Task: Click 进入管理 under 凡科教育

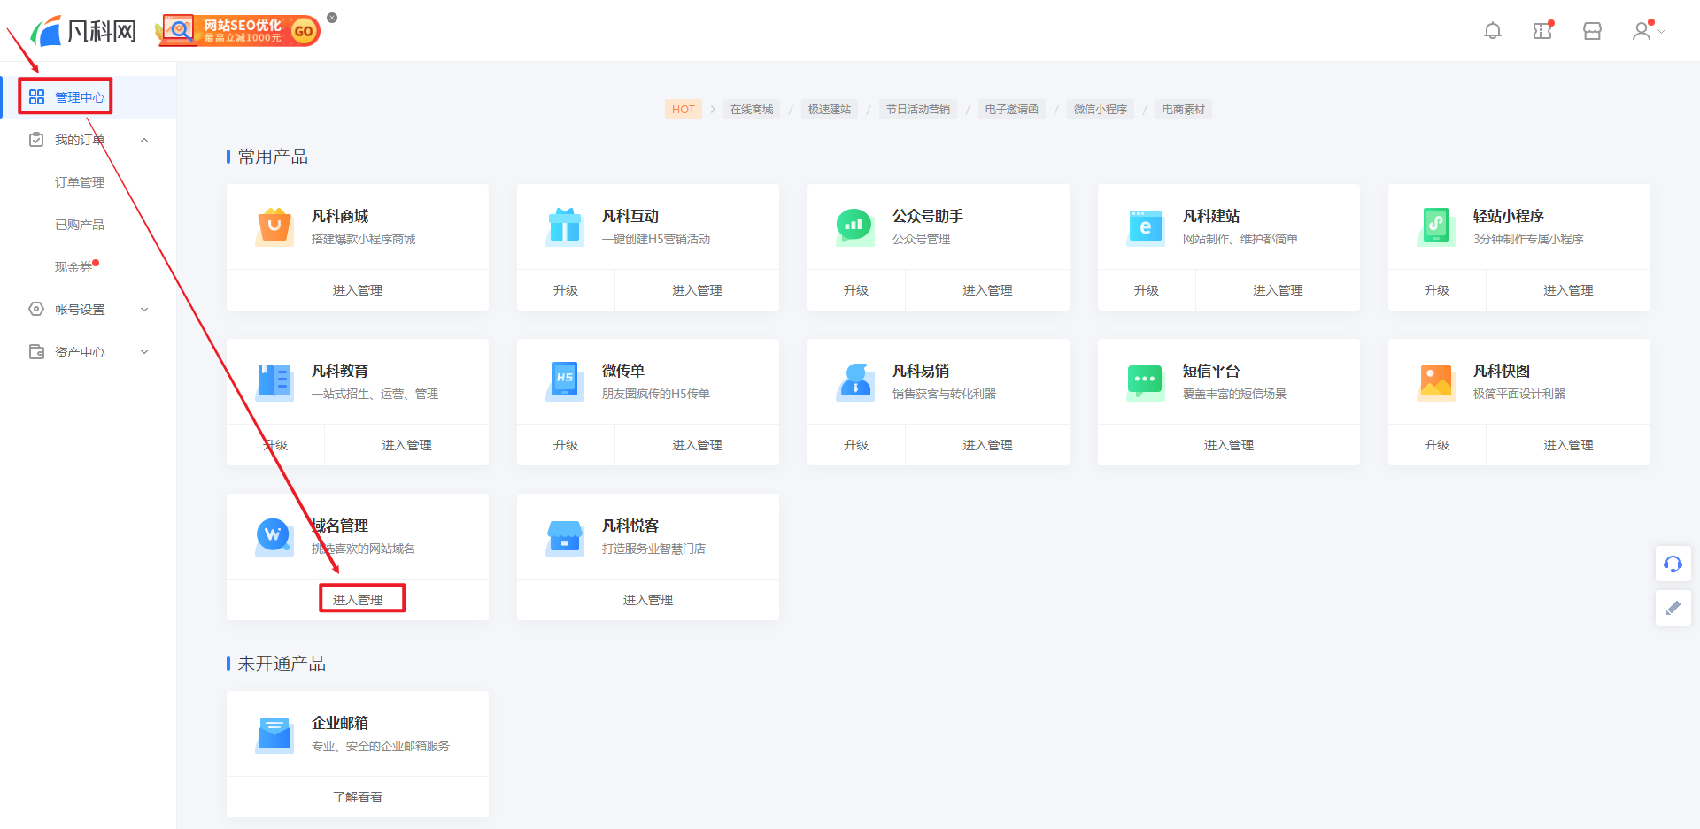Action: point(407,445)
